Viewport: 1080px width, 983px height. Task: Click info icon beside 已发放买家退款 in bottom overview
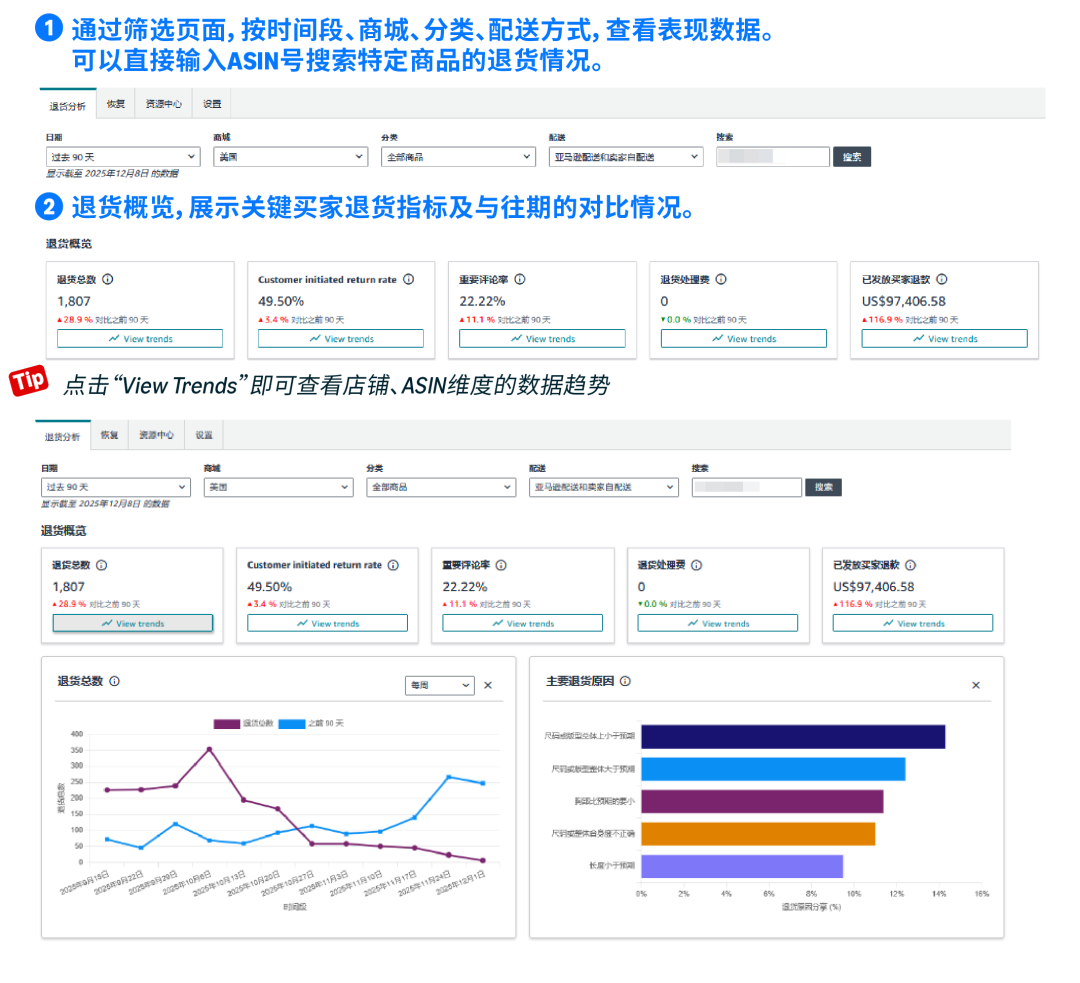tap(910, 565)
